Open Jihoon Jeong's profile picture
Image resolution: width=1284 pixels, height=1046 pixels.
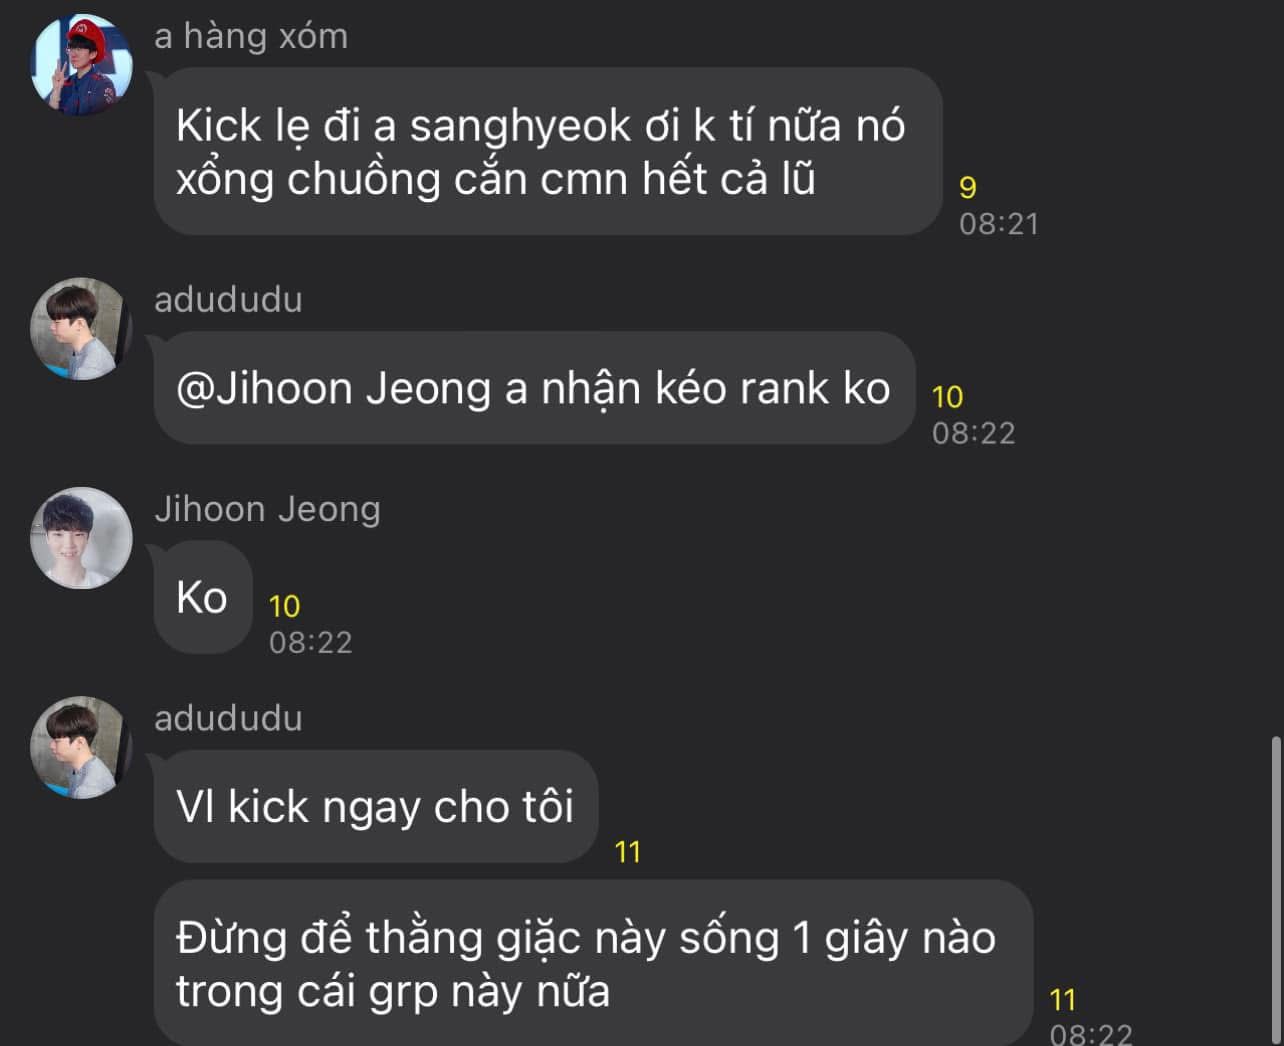point(82,538)
